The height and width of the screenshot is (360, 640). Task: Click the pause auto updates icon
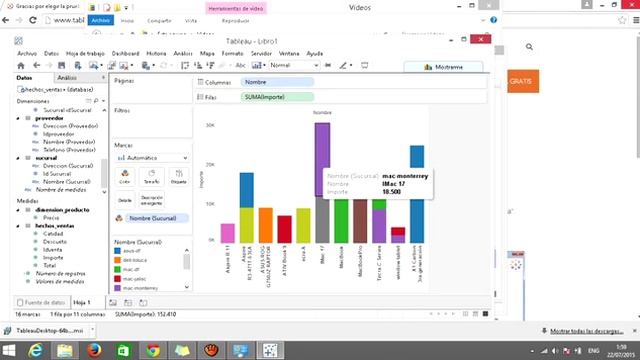click(x=146, y=65)
